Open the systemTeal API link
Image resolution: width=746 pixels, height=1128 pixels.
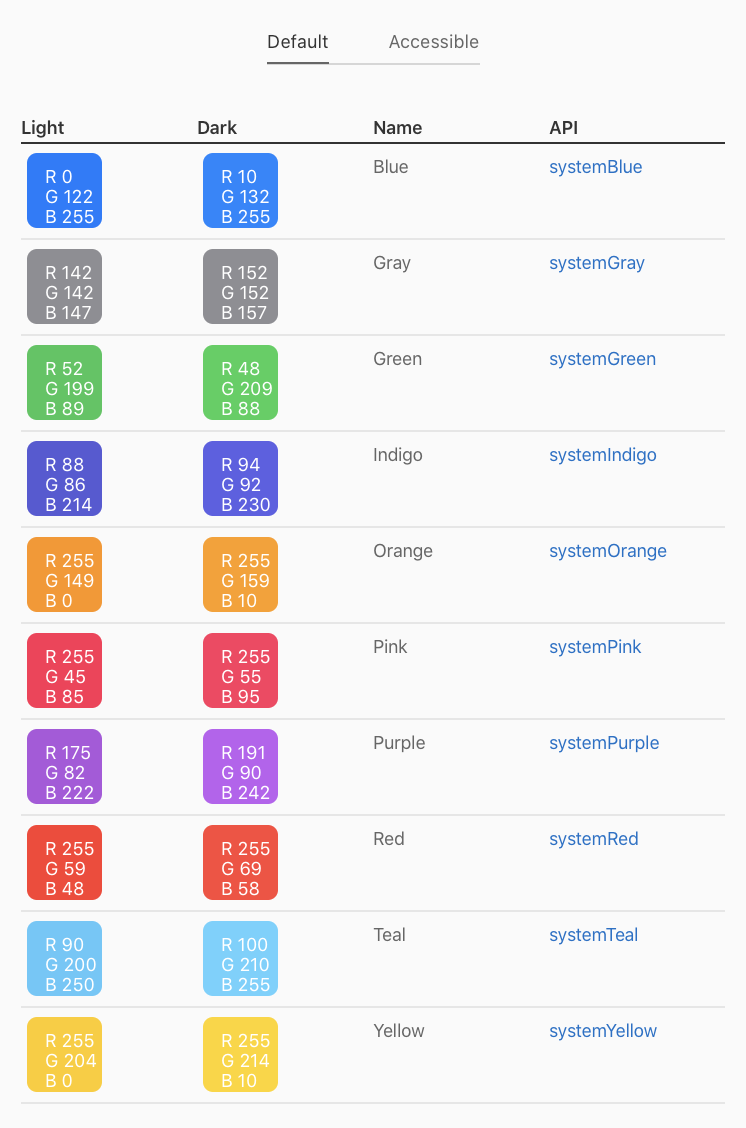point(593,935)
